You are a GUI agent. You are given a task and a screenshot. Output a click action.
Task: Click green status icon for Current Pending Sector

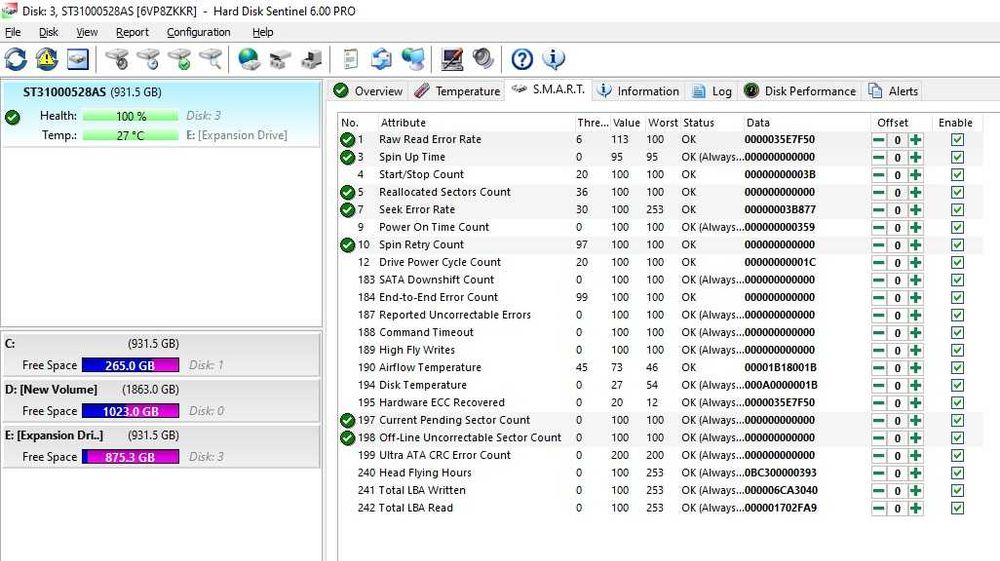click(x=348, y=420)
